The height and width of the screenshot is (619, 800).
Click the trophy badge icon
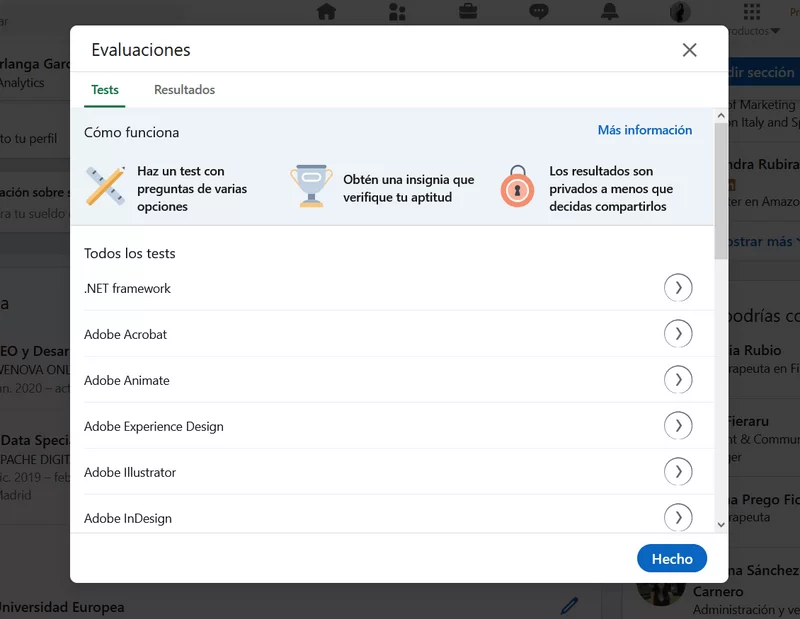click(x=311, y=186)
